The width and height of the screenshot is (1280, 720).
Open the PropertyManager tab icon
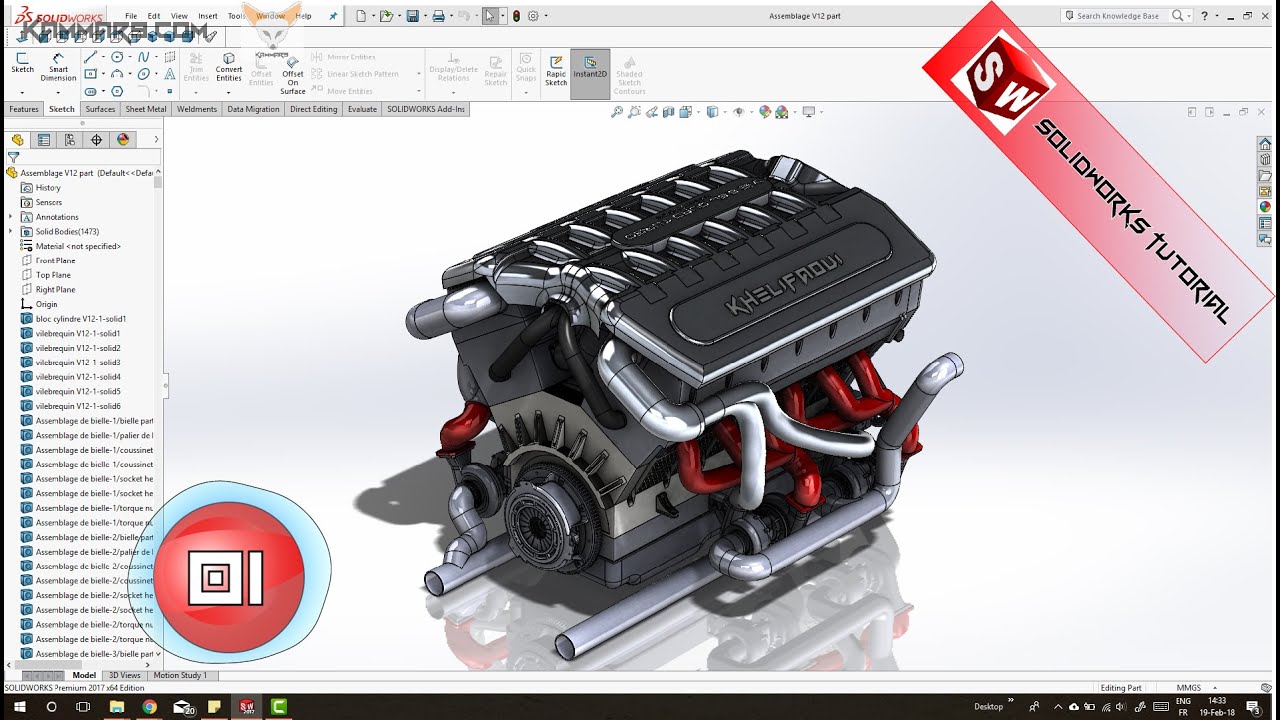coord(44,140)
